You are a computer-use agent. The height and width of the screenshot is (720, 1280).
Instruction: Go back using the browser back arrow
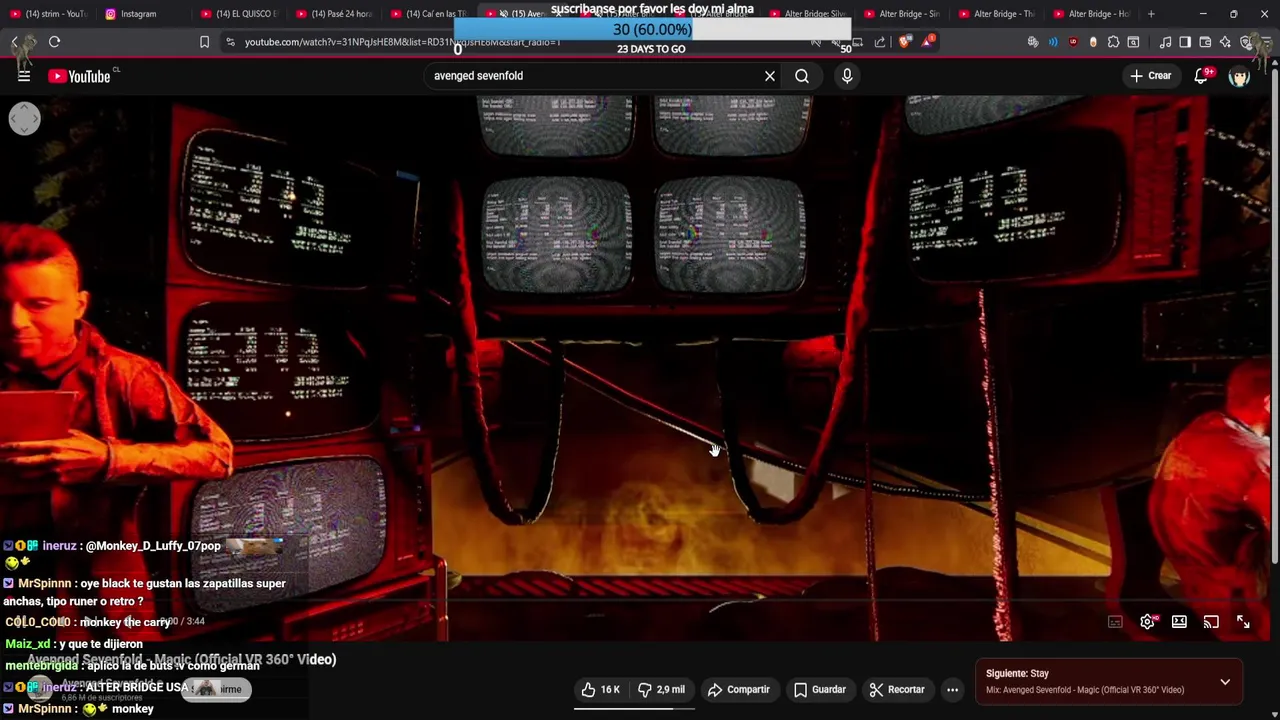pos(15,42)
